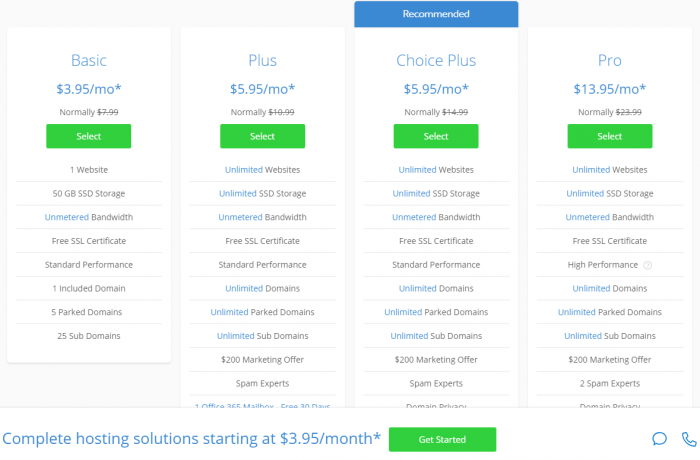This screenshot has width=700, height=460.
Task: Click Unlimited Domains link in Pro column
Action: (x=591, y=288)
